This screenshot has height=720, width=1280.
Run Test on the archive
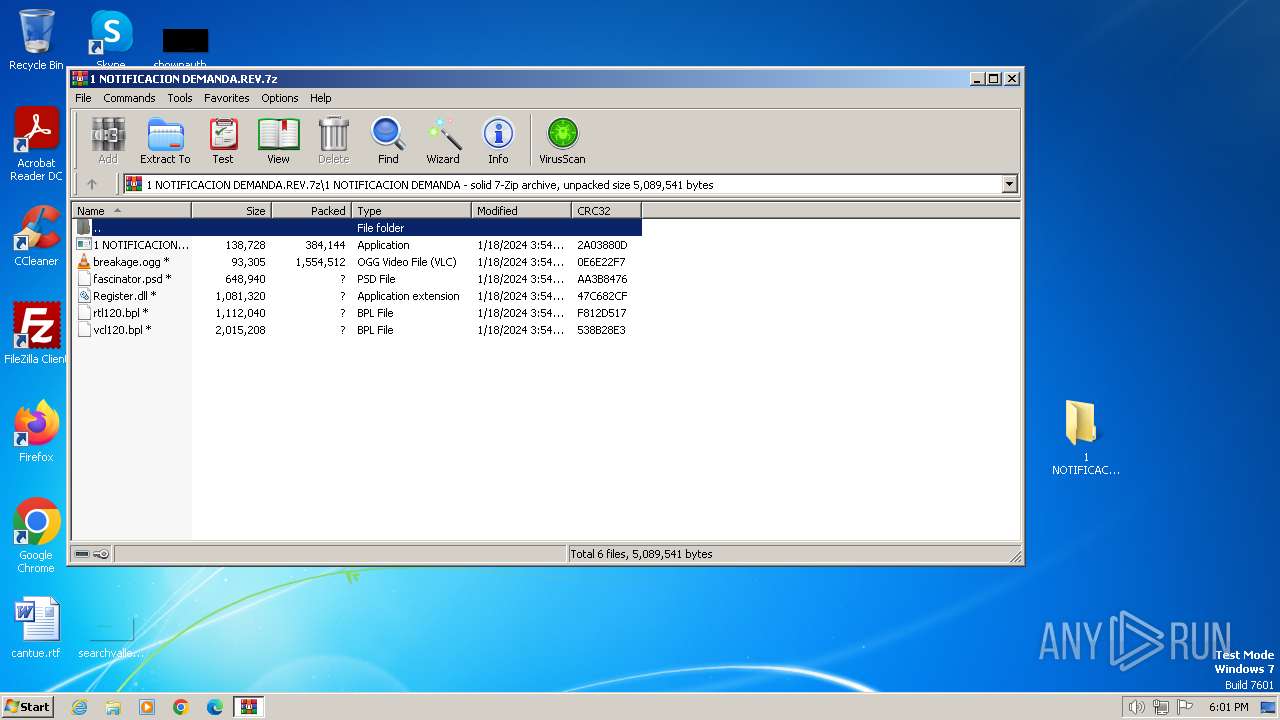(223, 140)
